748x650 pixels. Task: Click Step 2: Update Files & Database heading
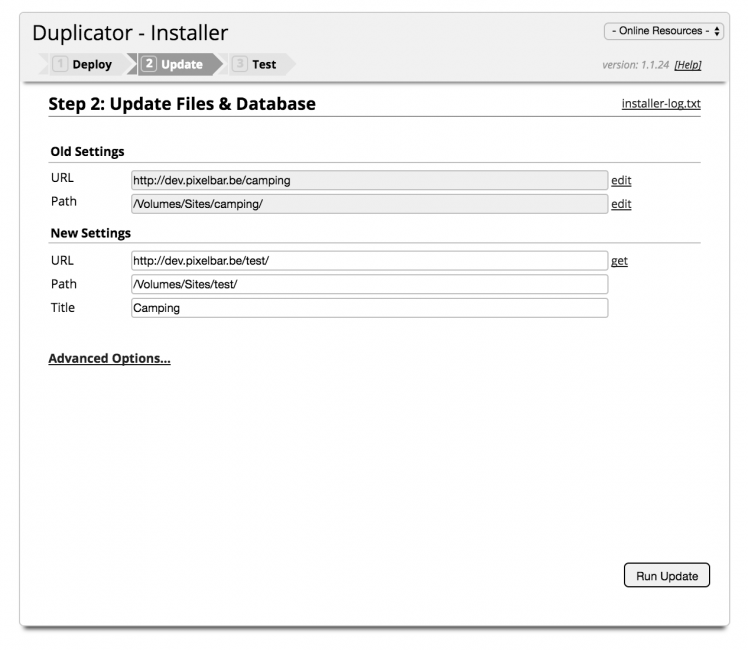[182, 103]
